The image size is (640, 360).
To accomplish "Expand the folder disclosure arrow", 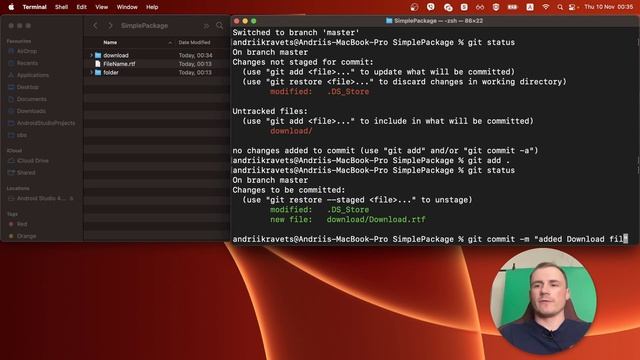I will click(91, 72).
